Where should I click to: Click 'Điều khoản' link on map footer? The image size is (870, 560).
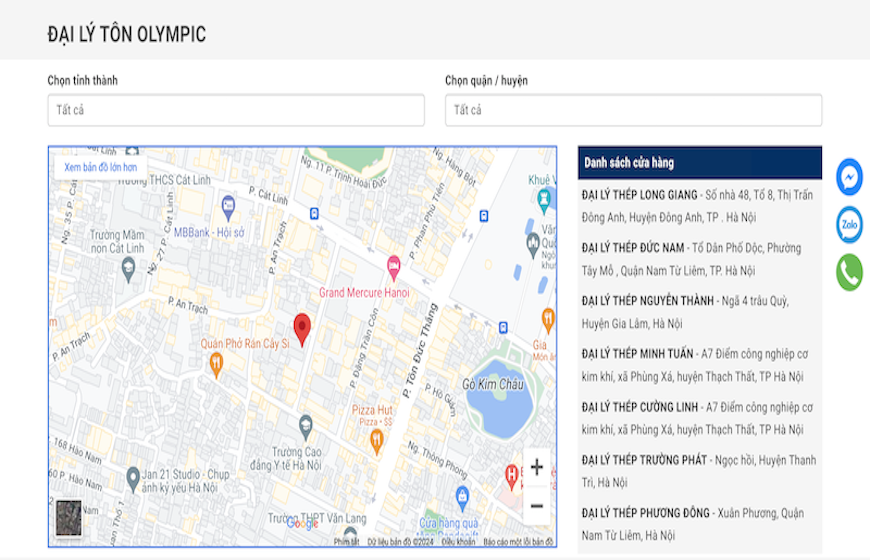458,542
